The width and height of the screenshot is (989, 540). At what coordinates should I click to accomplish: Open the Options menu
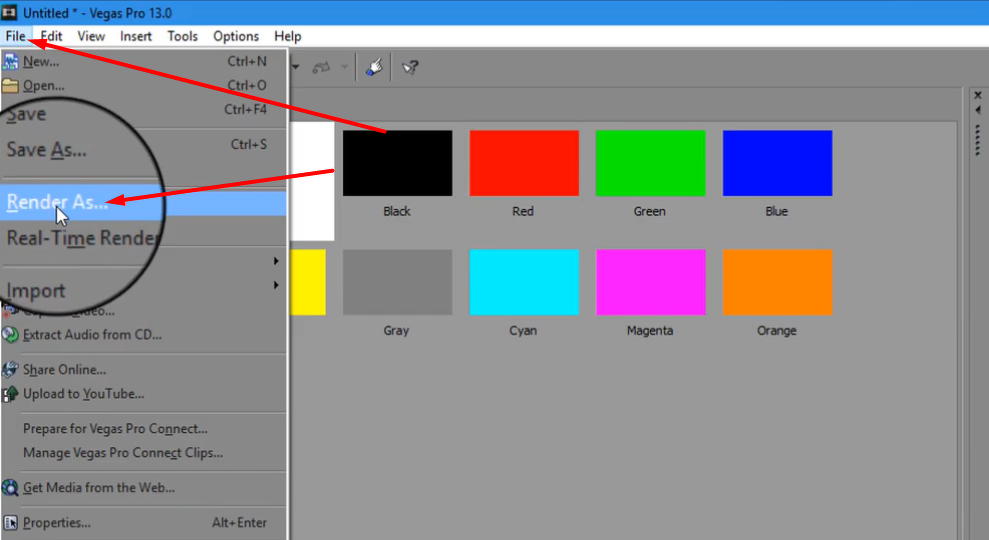[236, 36]
